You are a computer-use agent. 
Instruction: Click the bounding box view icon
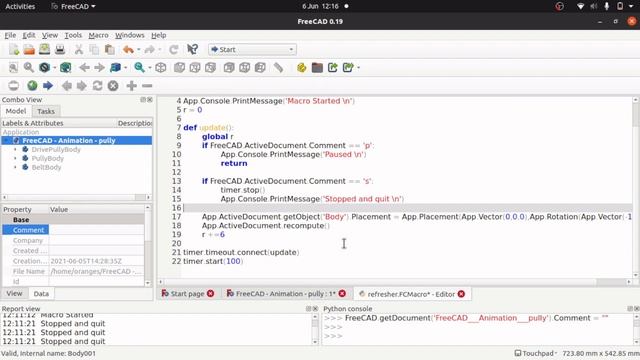(x=65, y=67)
